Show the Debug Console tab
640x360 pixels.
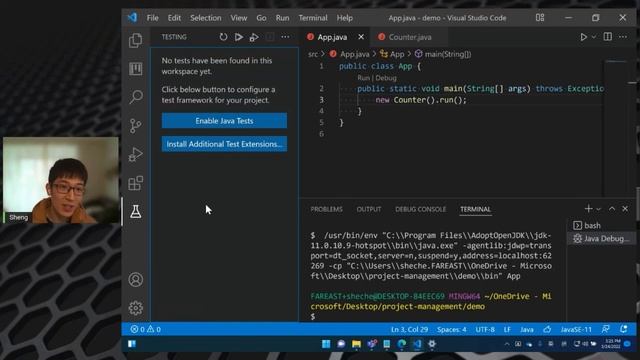[x=420, y=209]
